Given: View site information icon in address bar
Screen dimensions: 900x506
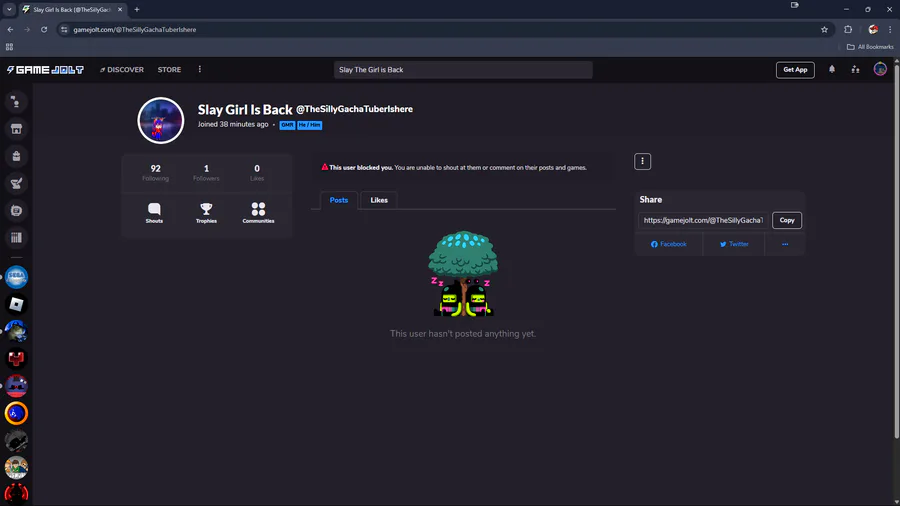Looking at the screenshot, I should (x=64, y=29).
